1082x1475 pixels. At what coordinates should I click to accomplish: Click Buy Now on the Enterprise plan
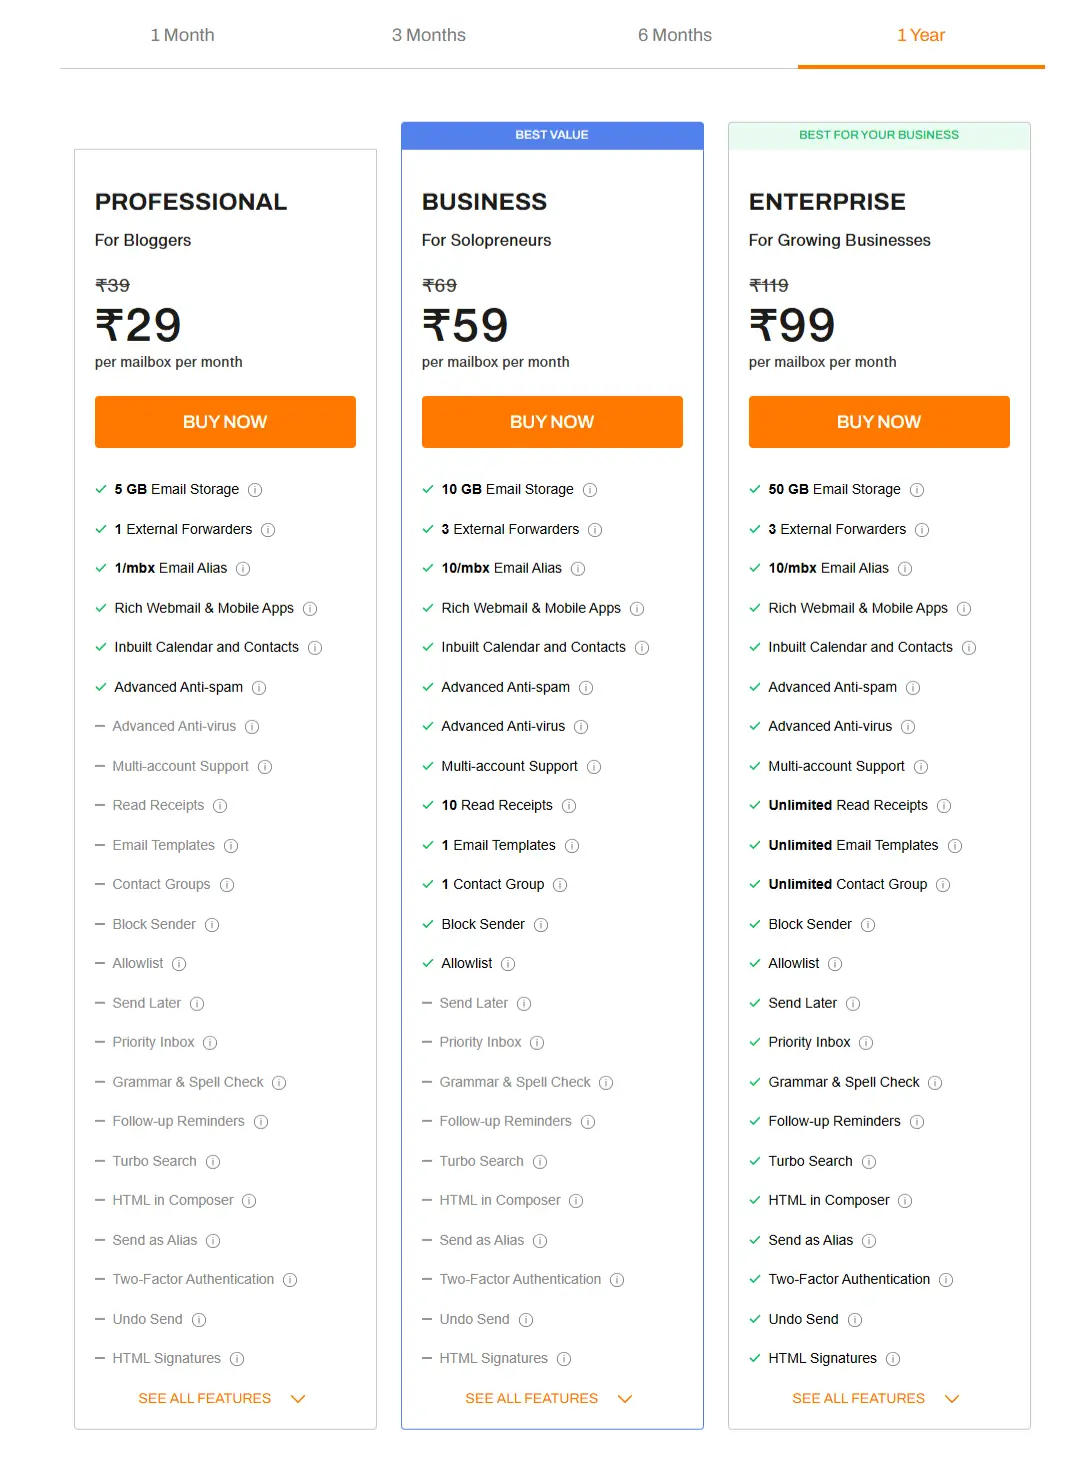coord(878,421)
